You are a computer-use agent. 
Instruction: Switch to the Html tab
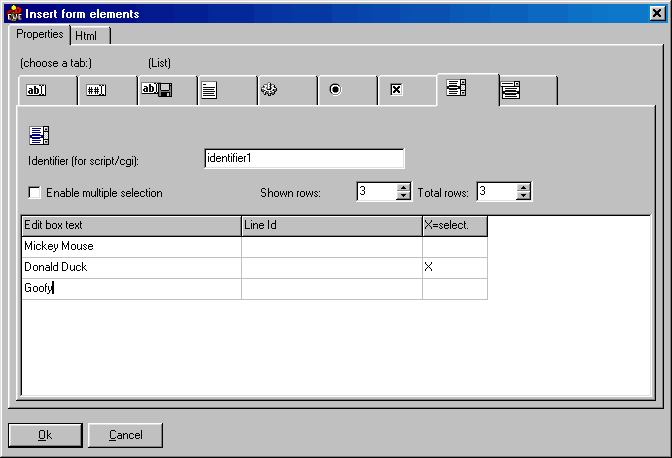click(x=88, y=35)
